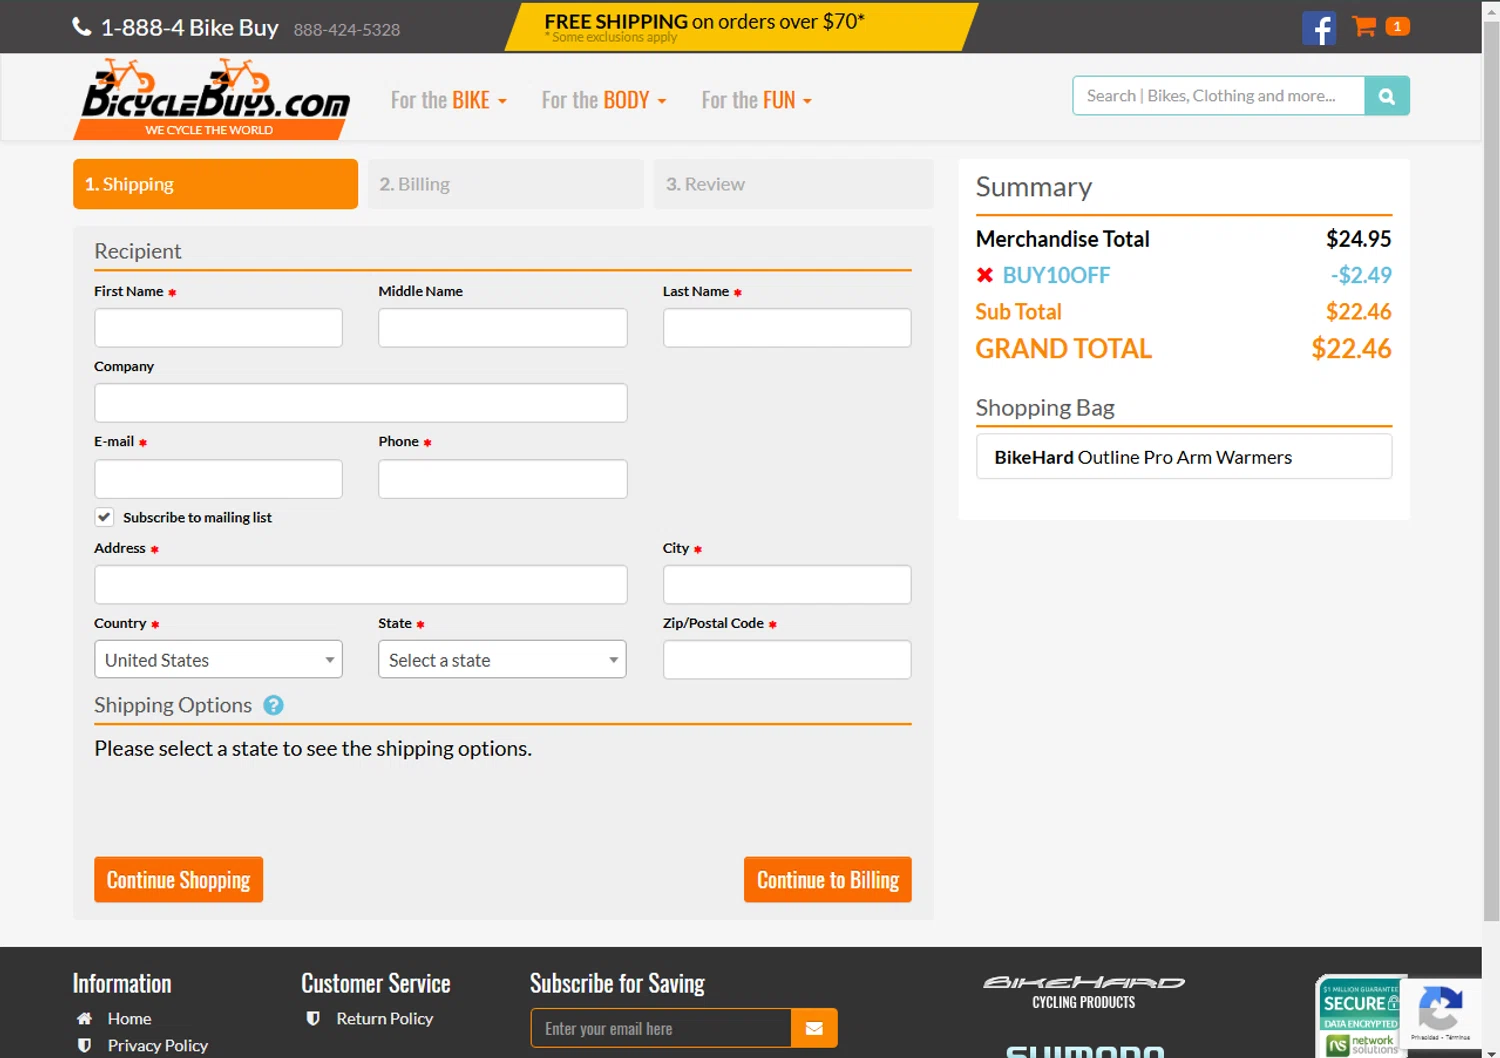Viewport: 1500px width, 1058px height.
Task: Select the 3. Review step tab
Action: [x=794, y=184]
